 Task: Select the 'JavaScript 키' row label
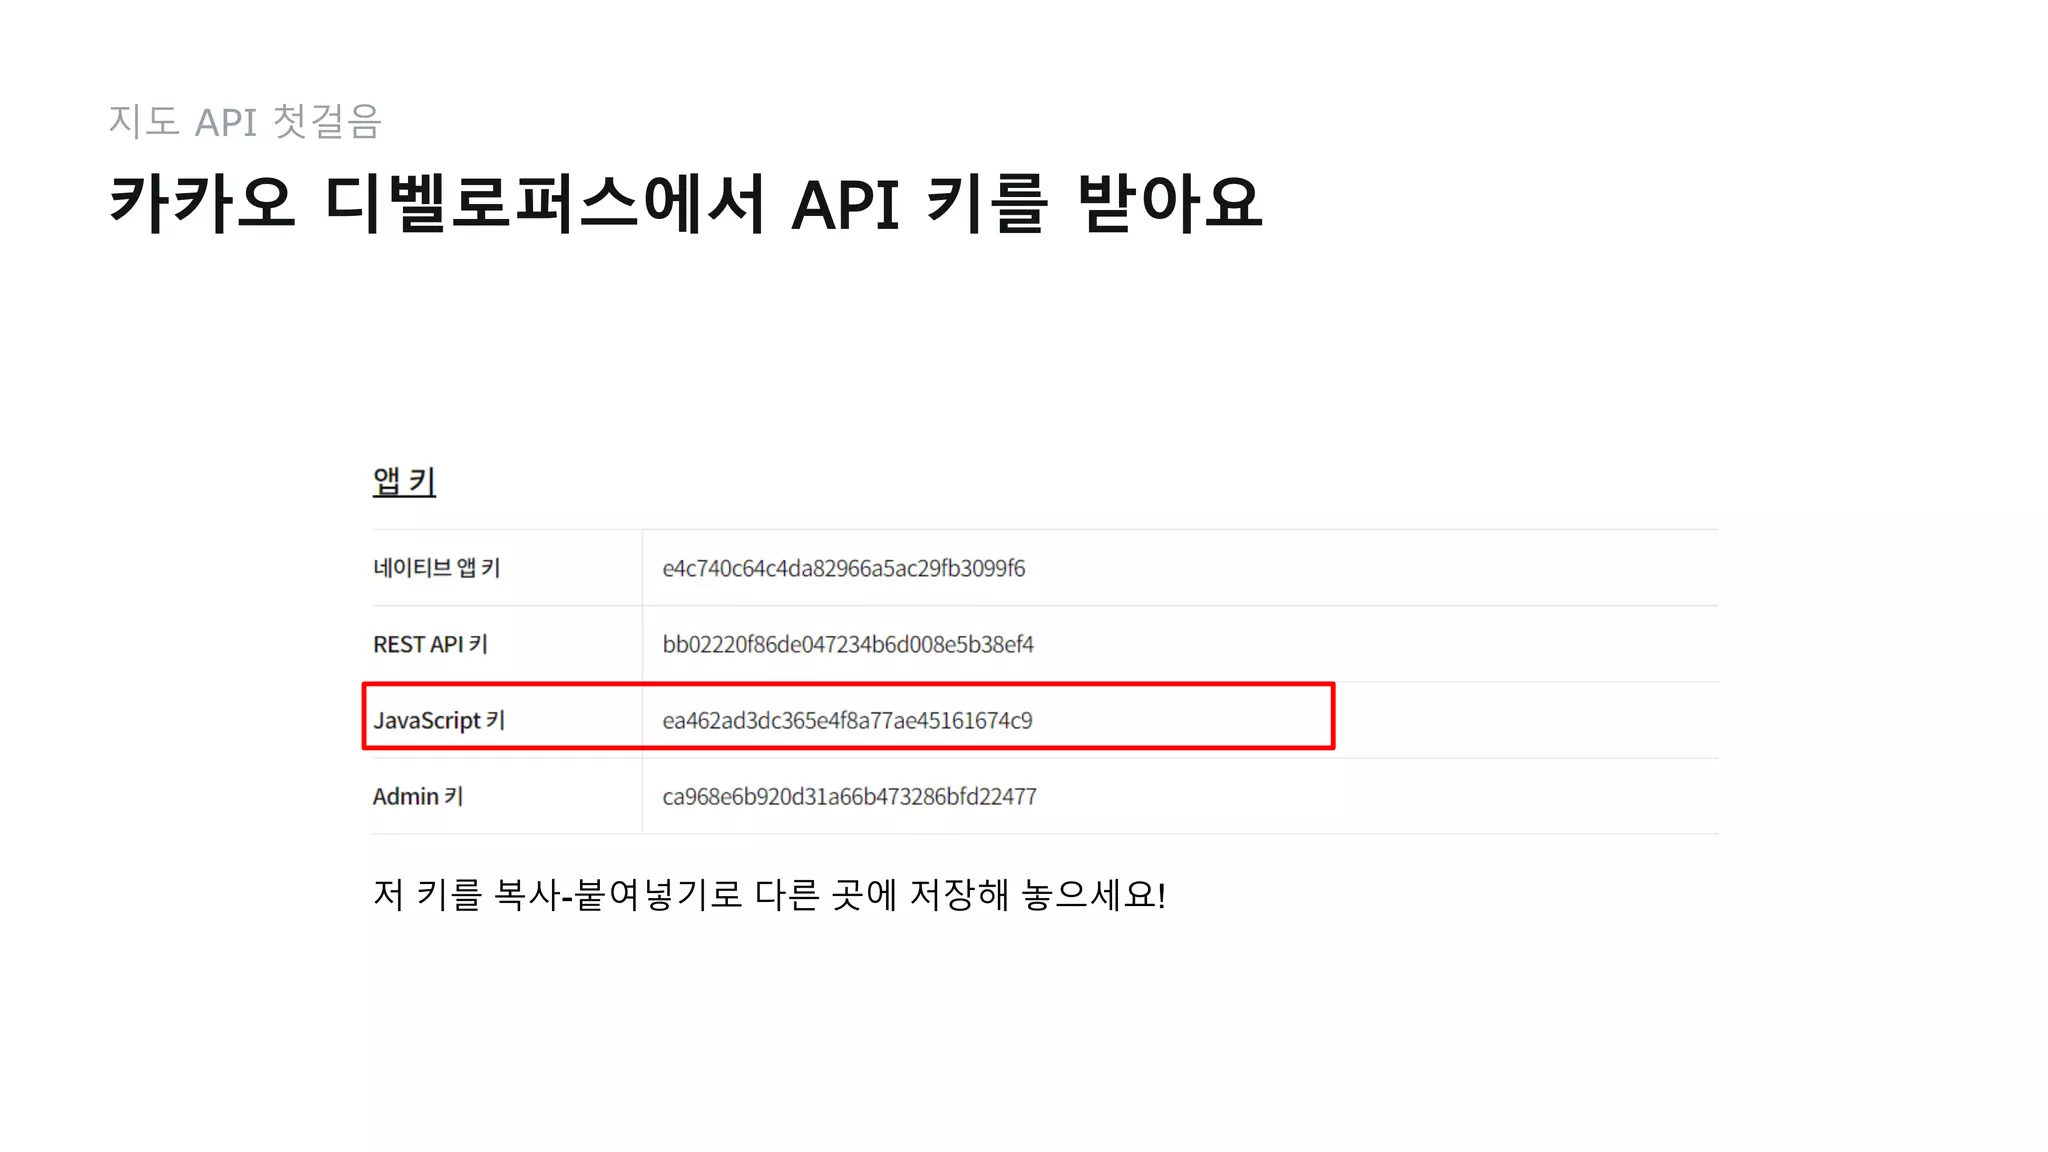439,720
